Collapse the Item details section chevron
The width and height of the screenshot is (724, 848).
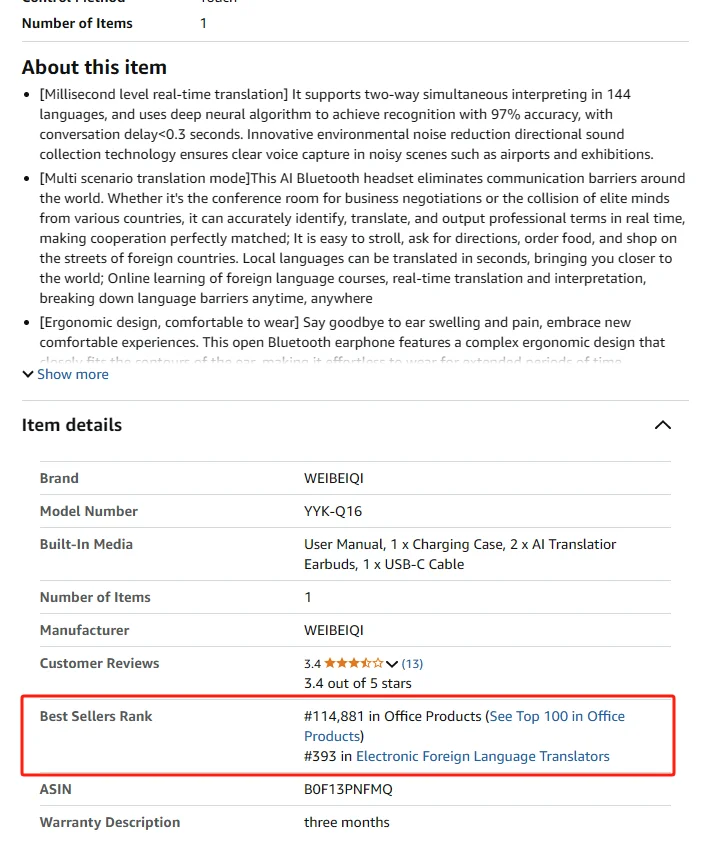[662, 425]
